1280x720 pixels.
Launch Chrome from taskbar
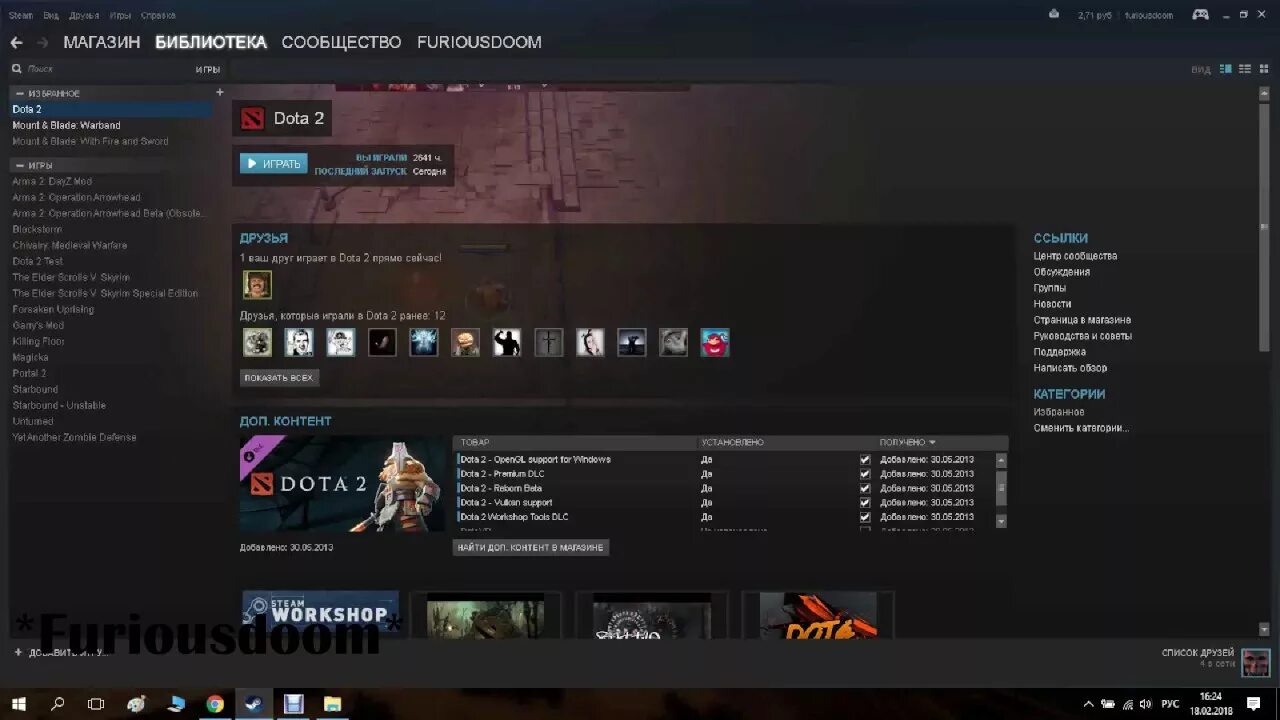215,704
